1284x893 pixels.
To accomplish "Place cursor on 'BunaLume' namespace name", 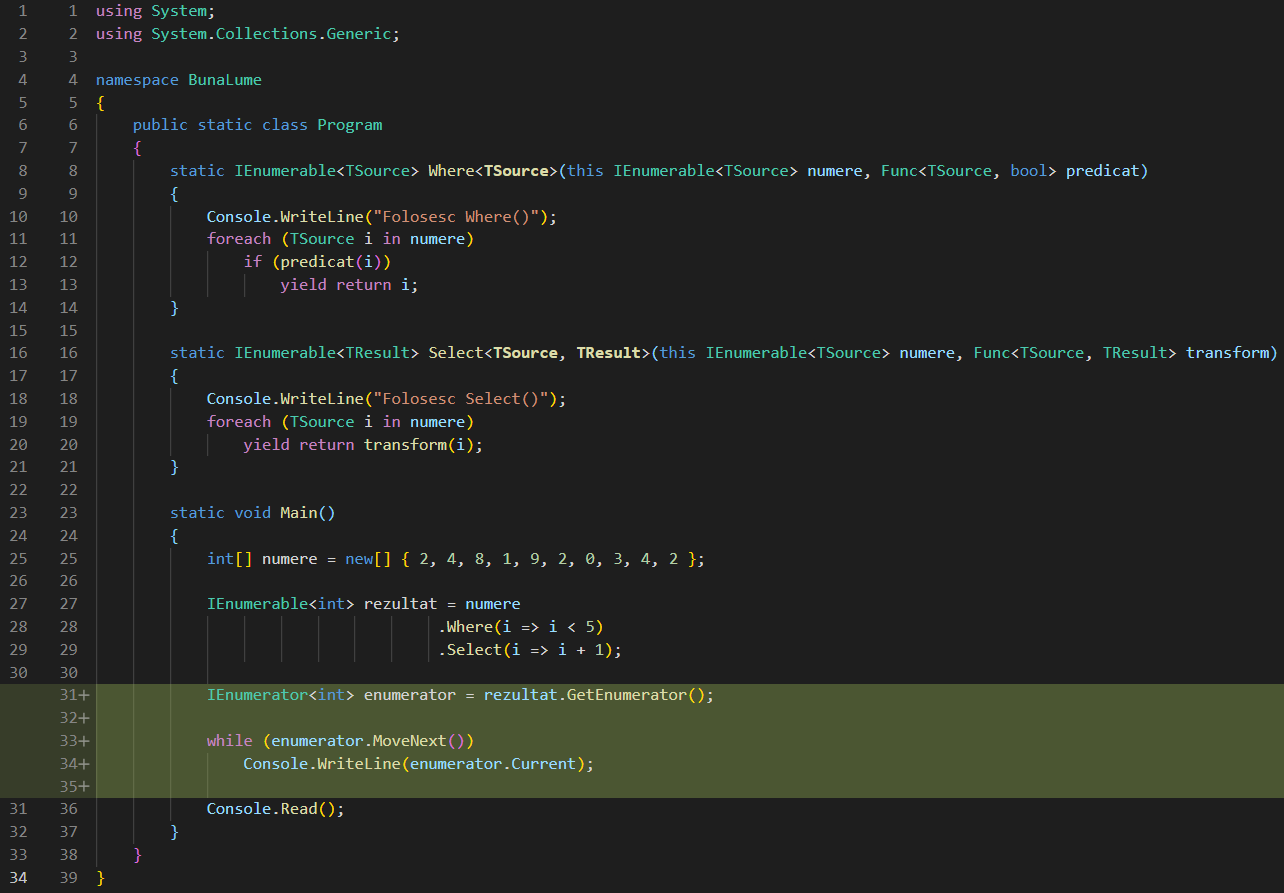I will click(224, 80).
